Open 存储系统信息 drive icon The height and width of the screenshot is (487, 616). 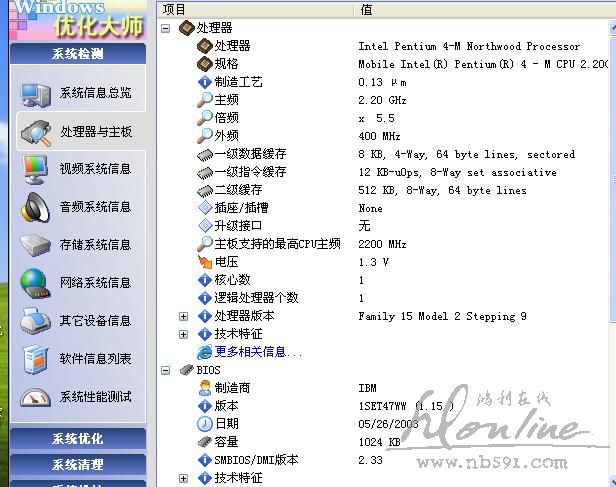35,245
